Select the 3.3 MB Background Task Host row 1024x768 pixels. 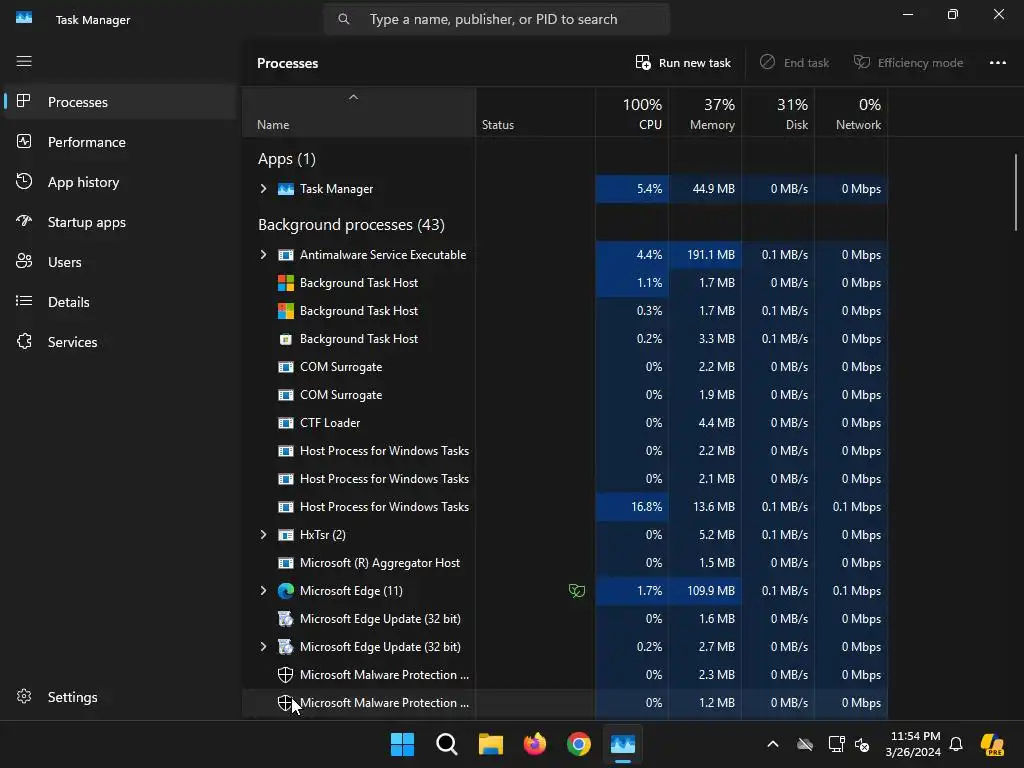click(565, 339)
